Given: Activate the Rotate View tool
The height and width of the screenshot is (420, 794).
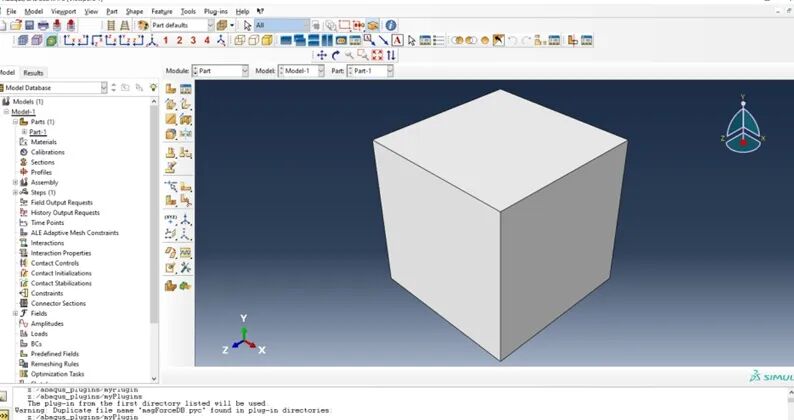Looking at the screenshot, I should click(x=335, y=55).
